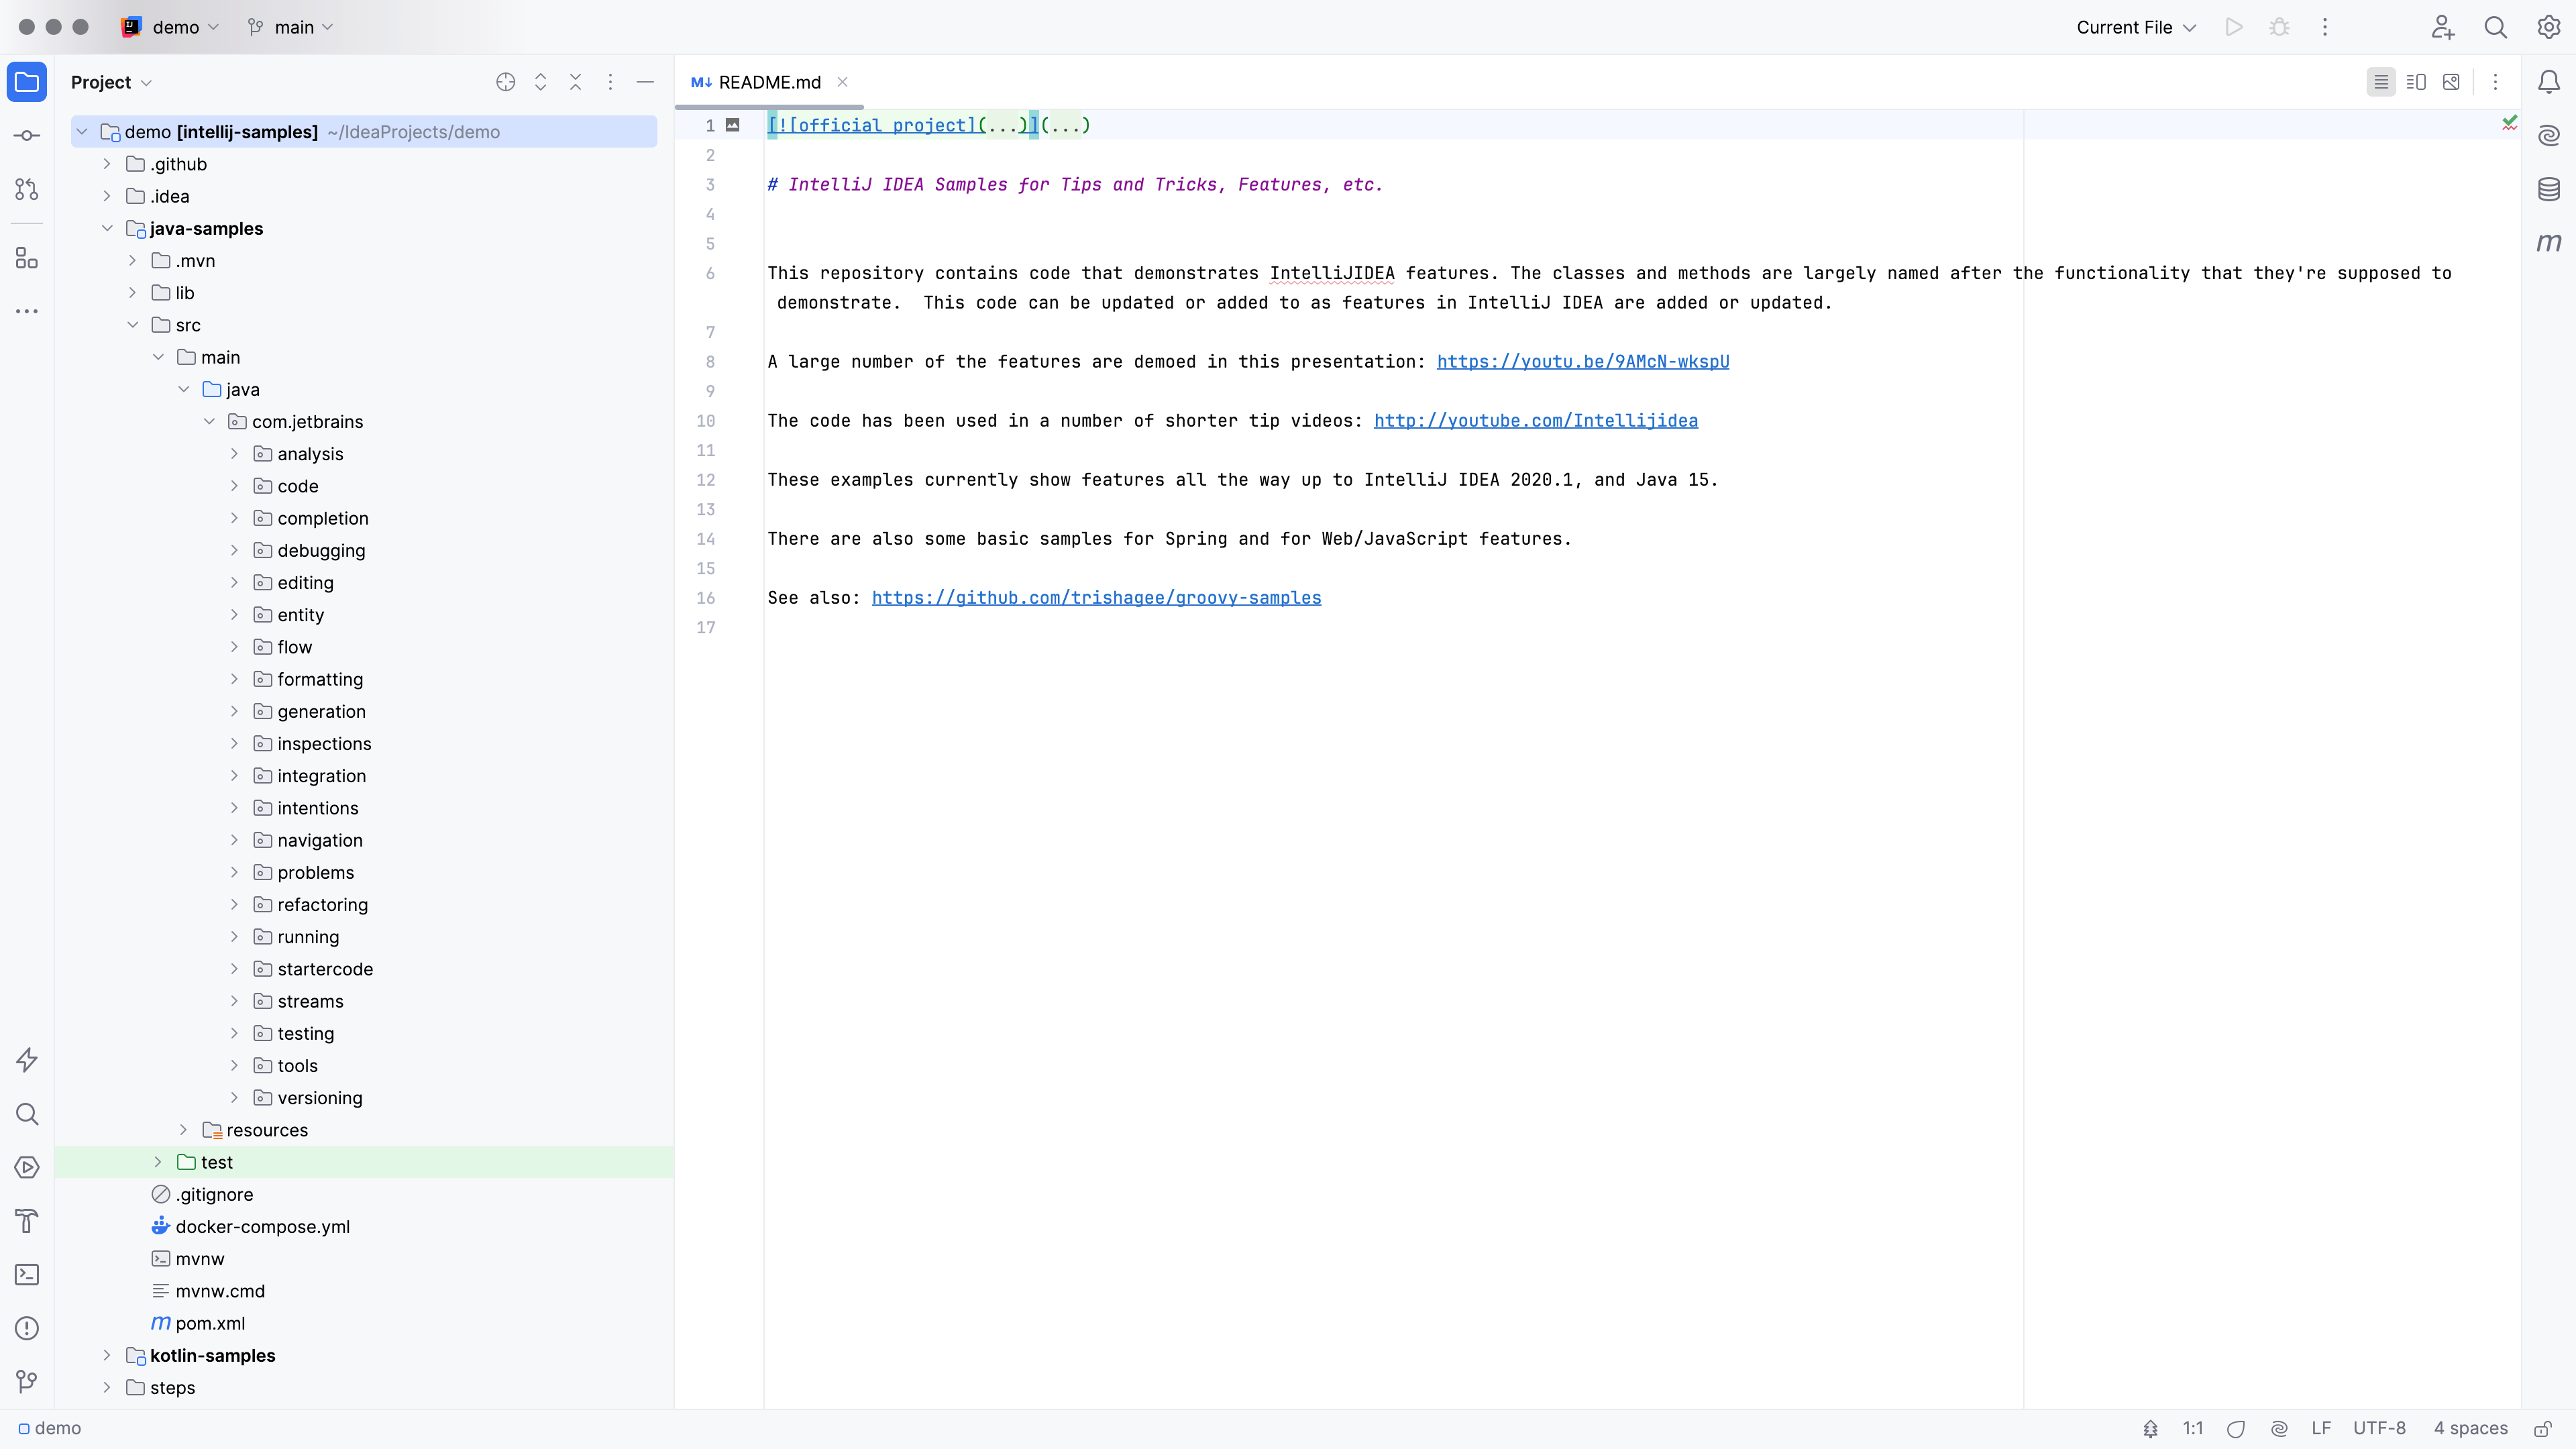Open the Project view dropdown menu

[110, 82]
